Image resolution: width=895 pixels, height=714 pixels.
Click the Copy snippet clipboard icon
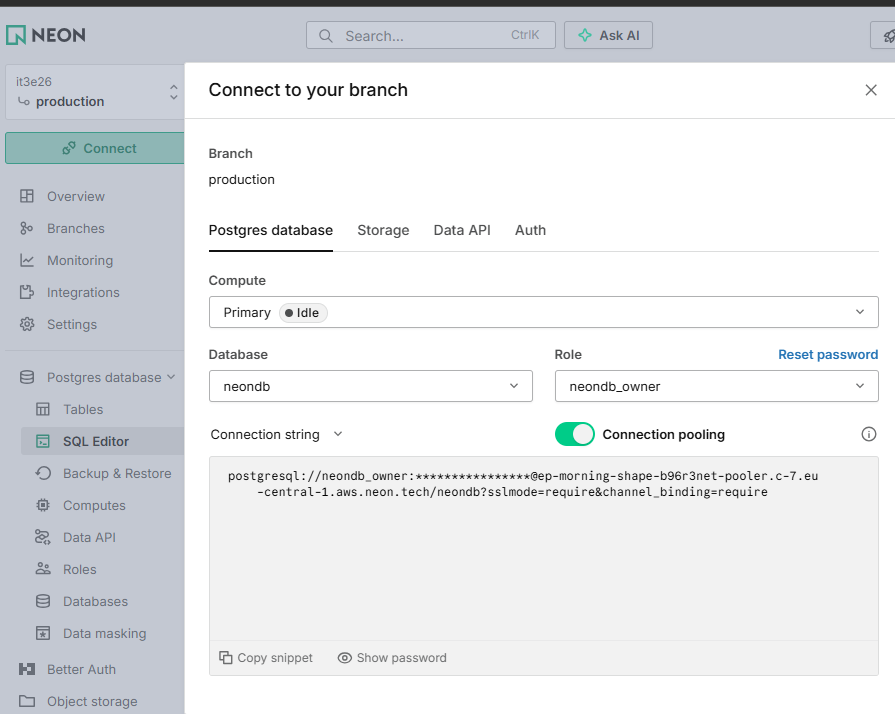226,657
